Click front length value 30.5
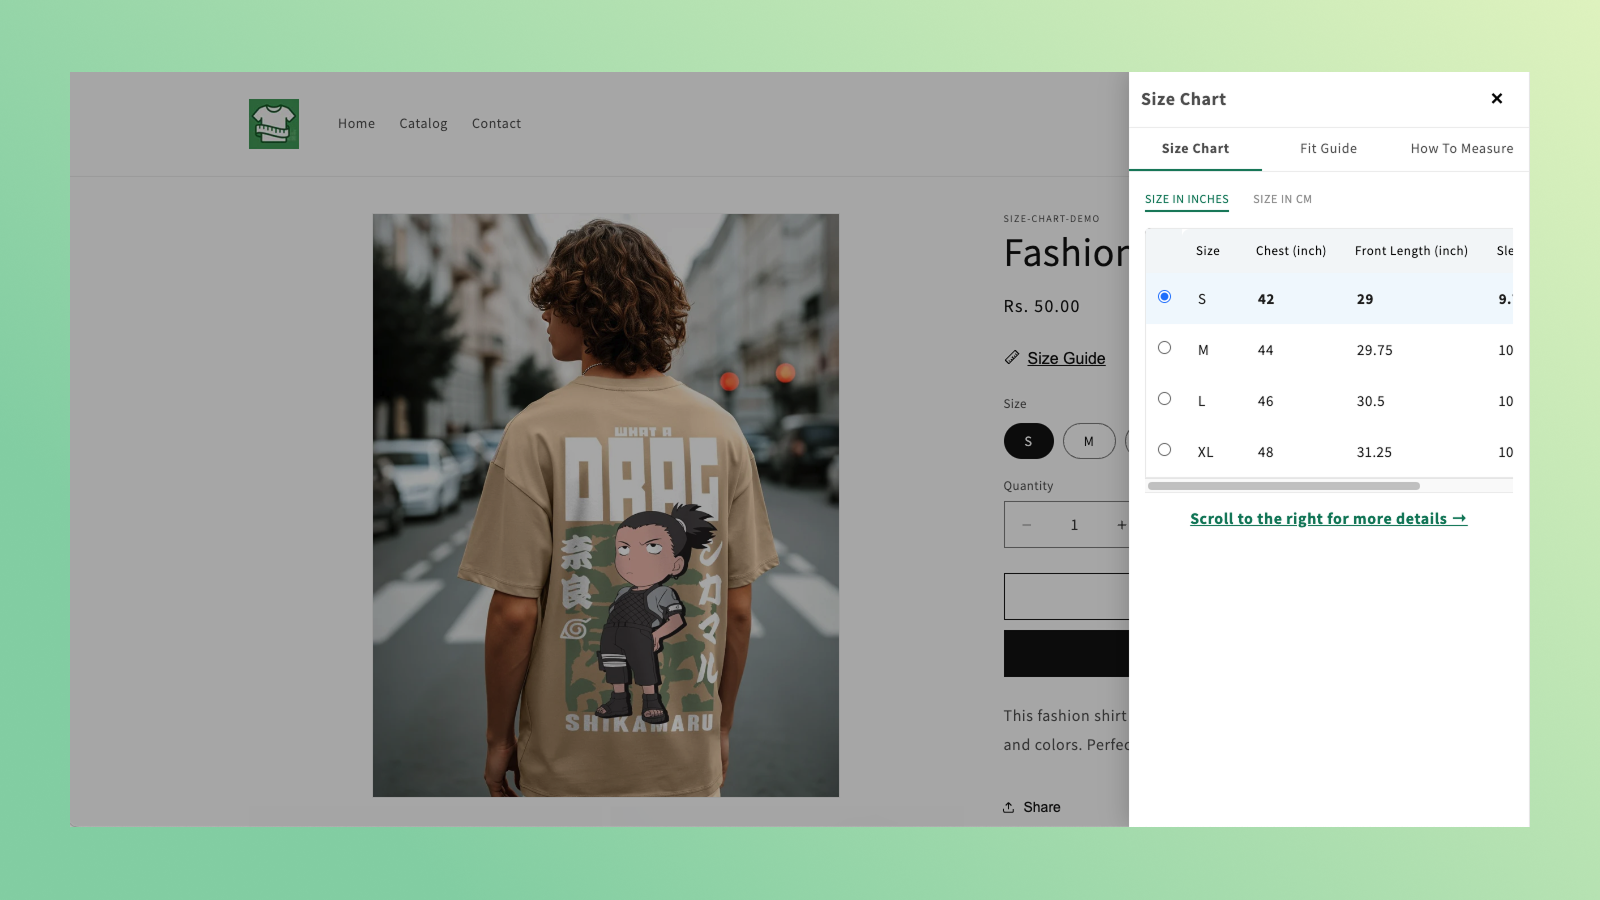This screenshot has height=900, width=1600. coord(1370,401)
